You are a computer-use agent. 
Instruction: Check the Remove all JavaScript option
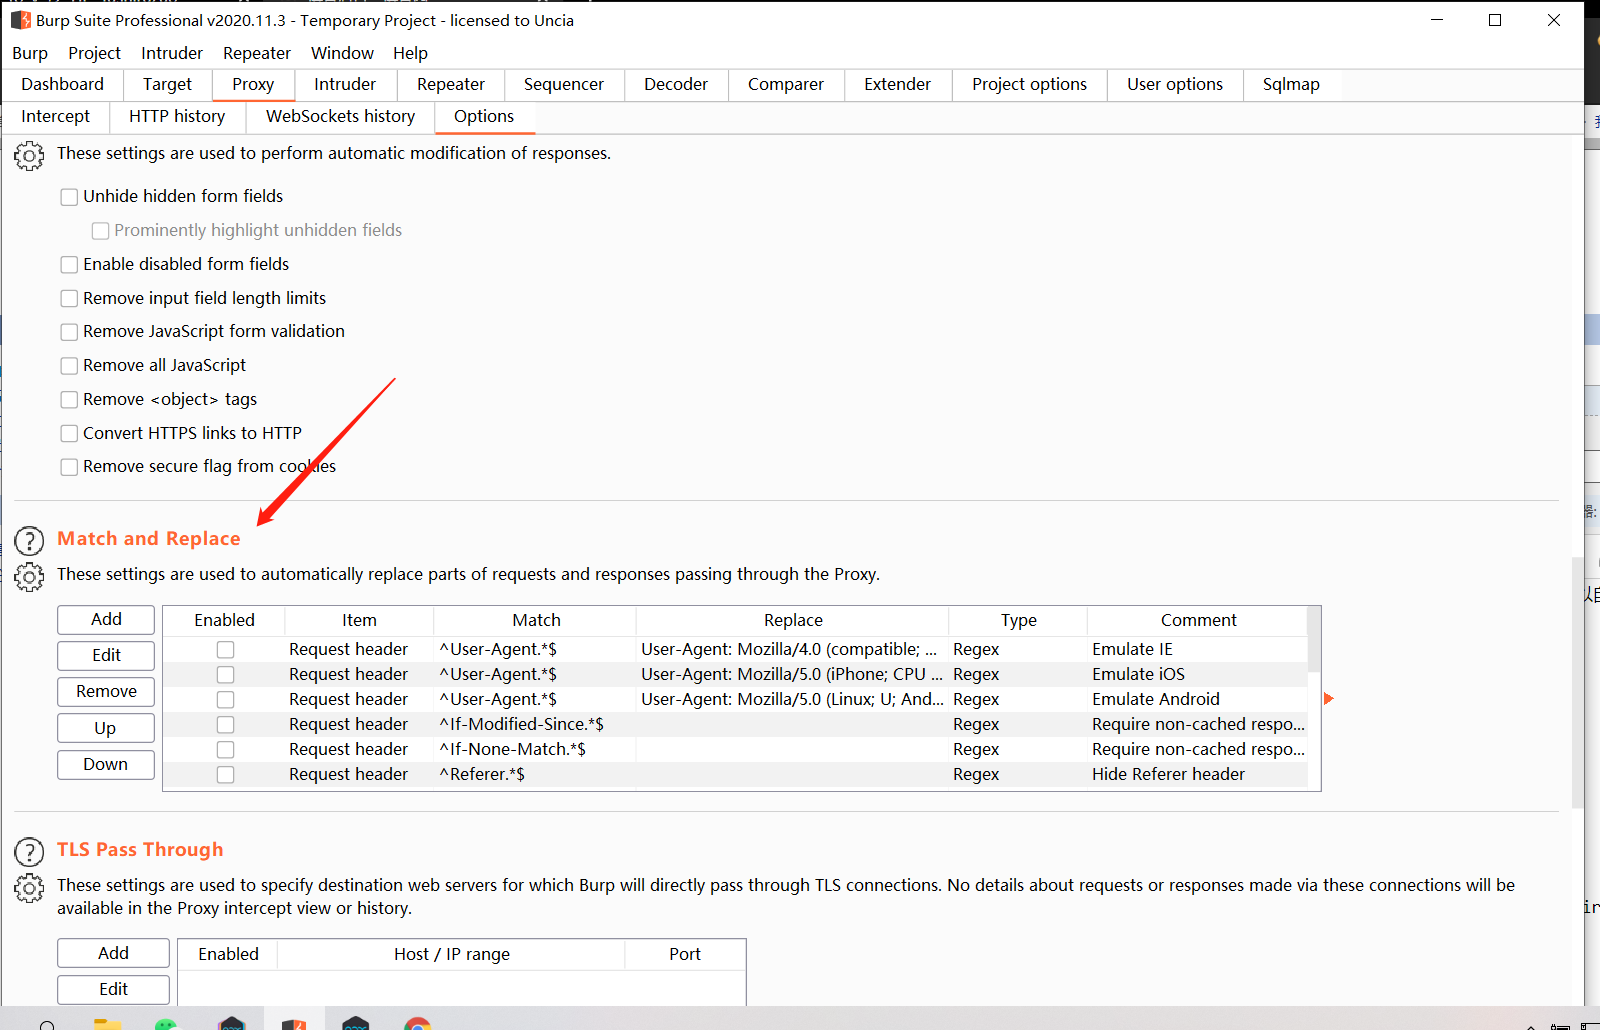coord(69,366)
